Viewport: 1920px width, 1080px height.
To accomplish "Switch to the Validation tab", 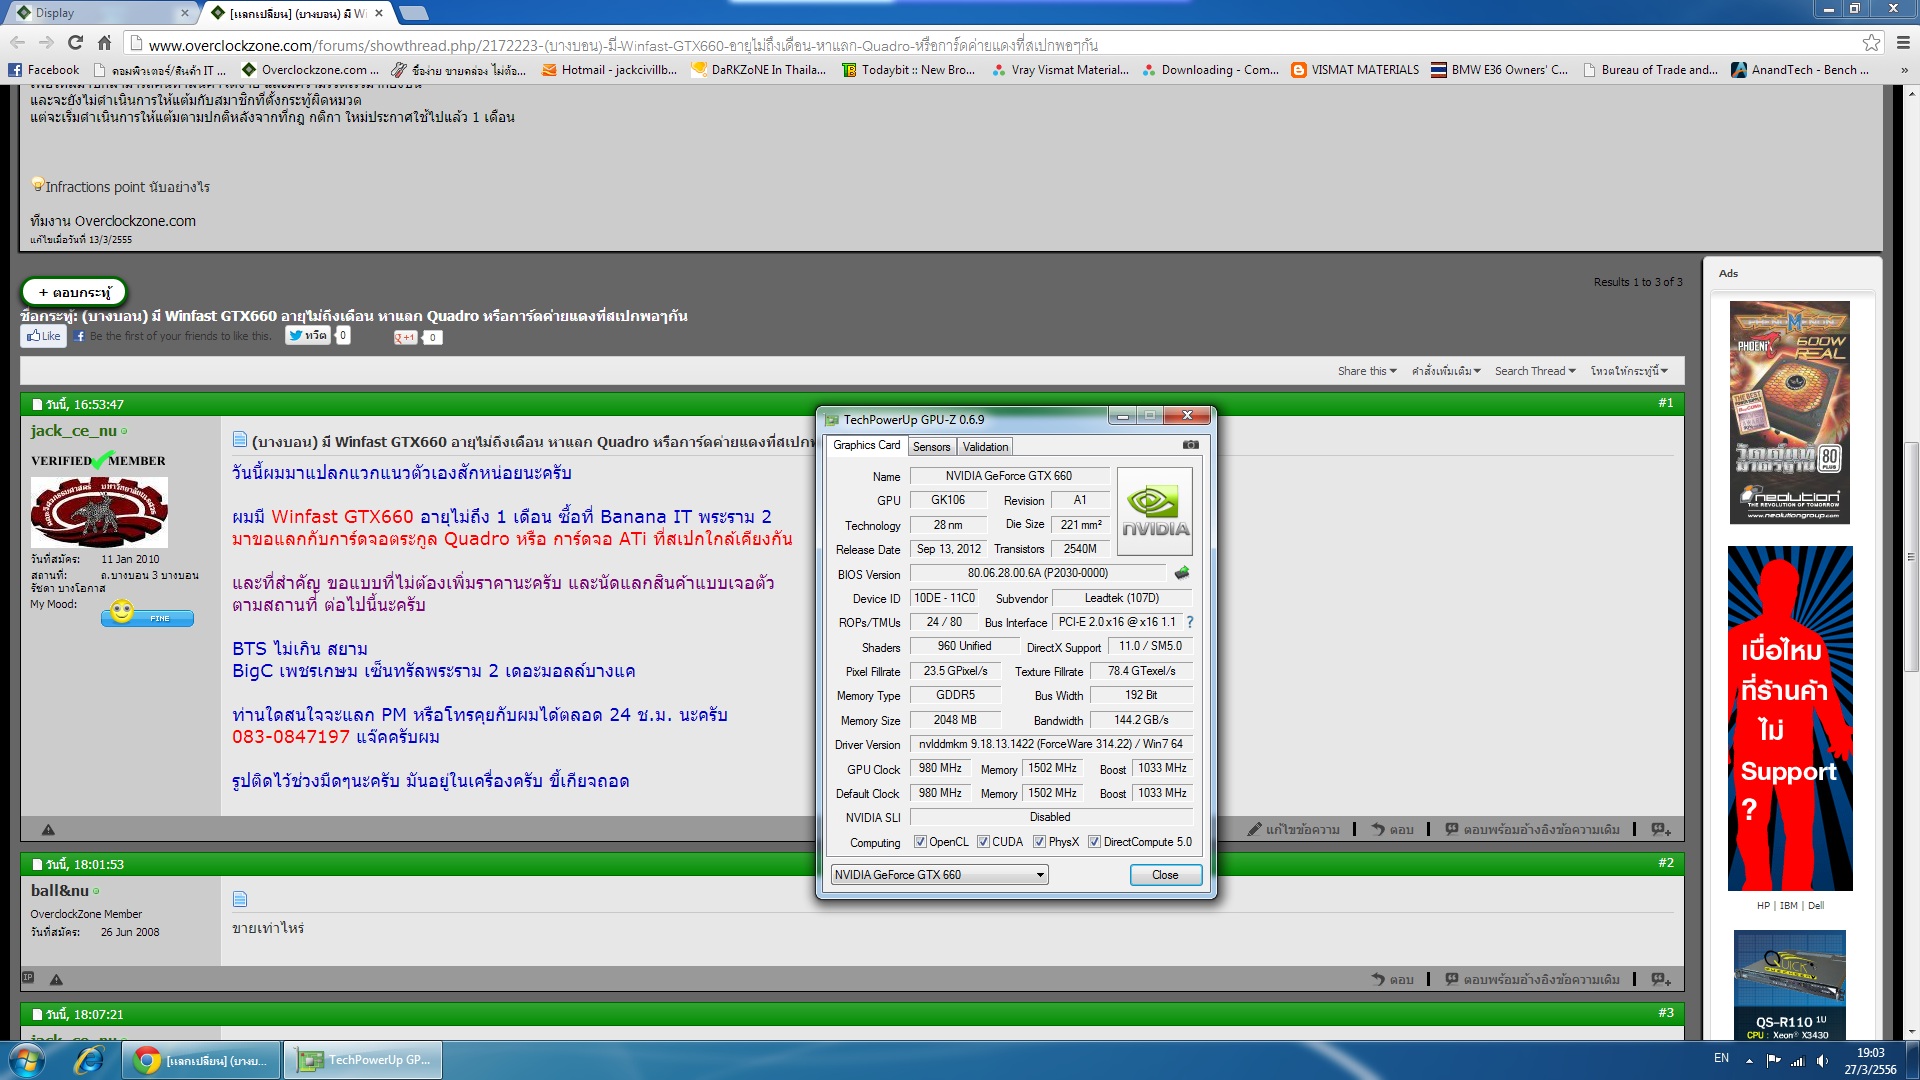I will click(985, 447).
